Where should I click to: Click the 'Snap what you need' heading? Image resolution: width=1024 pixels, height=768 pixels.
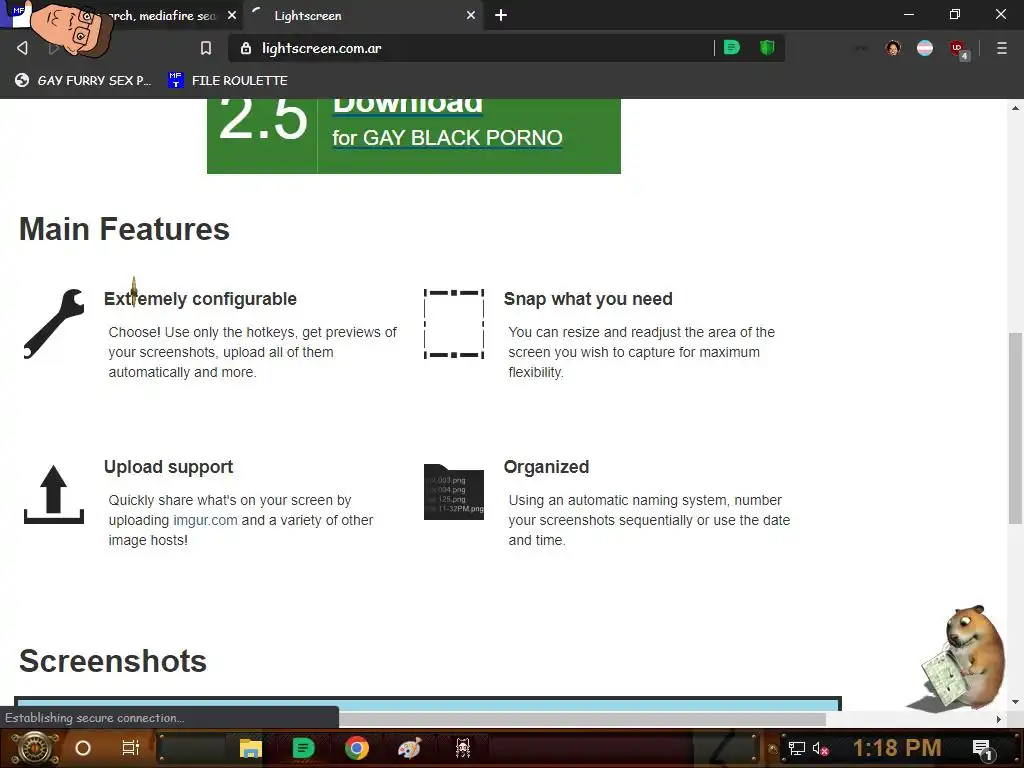(588, 299)
